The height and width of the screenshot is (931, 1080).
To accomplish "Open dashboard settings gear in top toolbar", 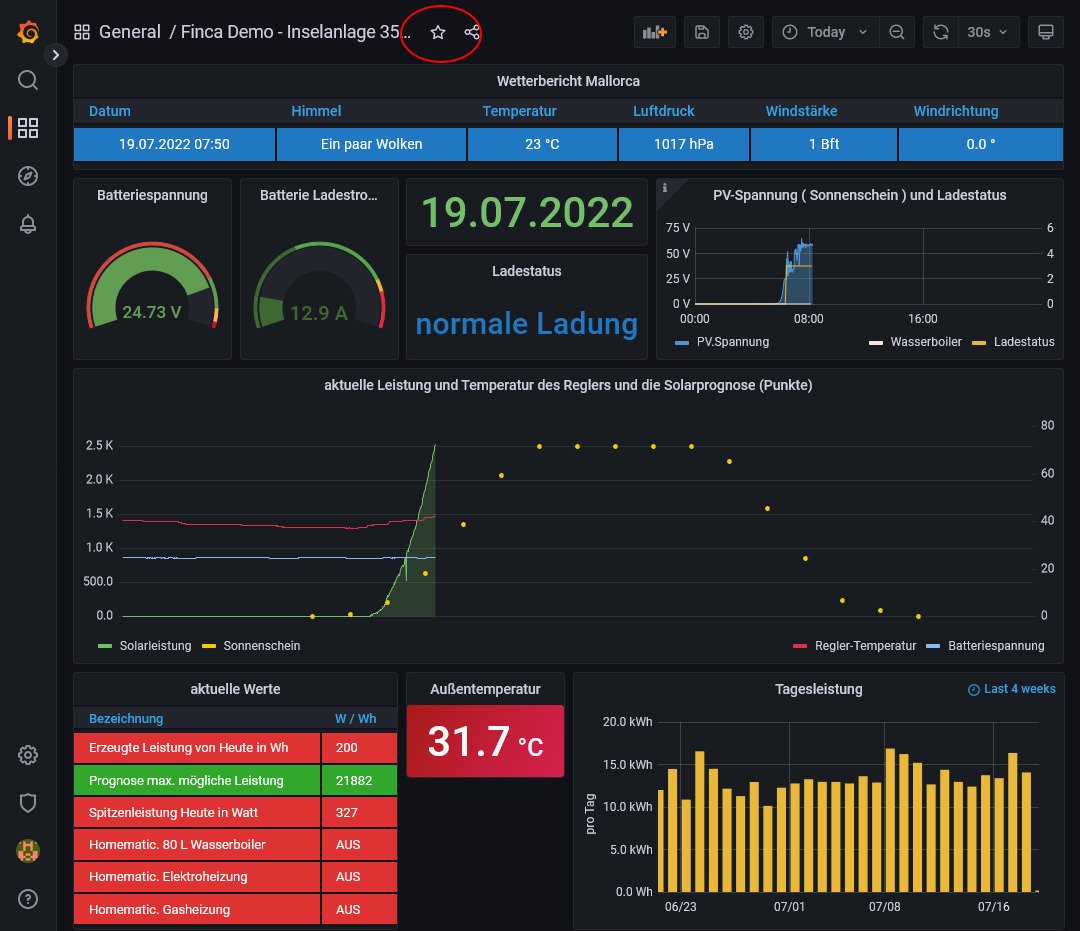I will [x=746, y=32].
